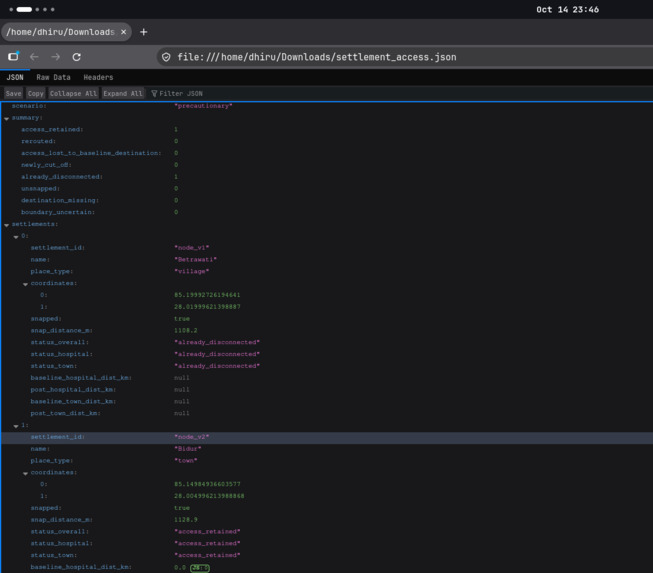Image resolution: width=653 pixels, height=573 pixels.
Task: Switch to the JSON viewer tab
Action: click(15, 77)
